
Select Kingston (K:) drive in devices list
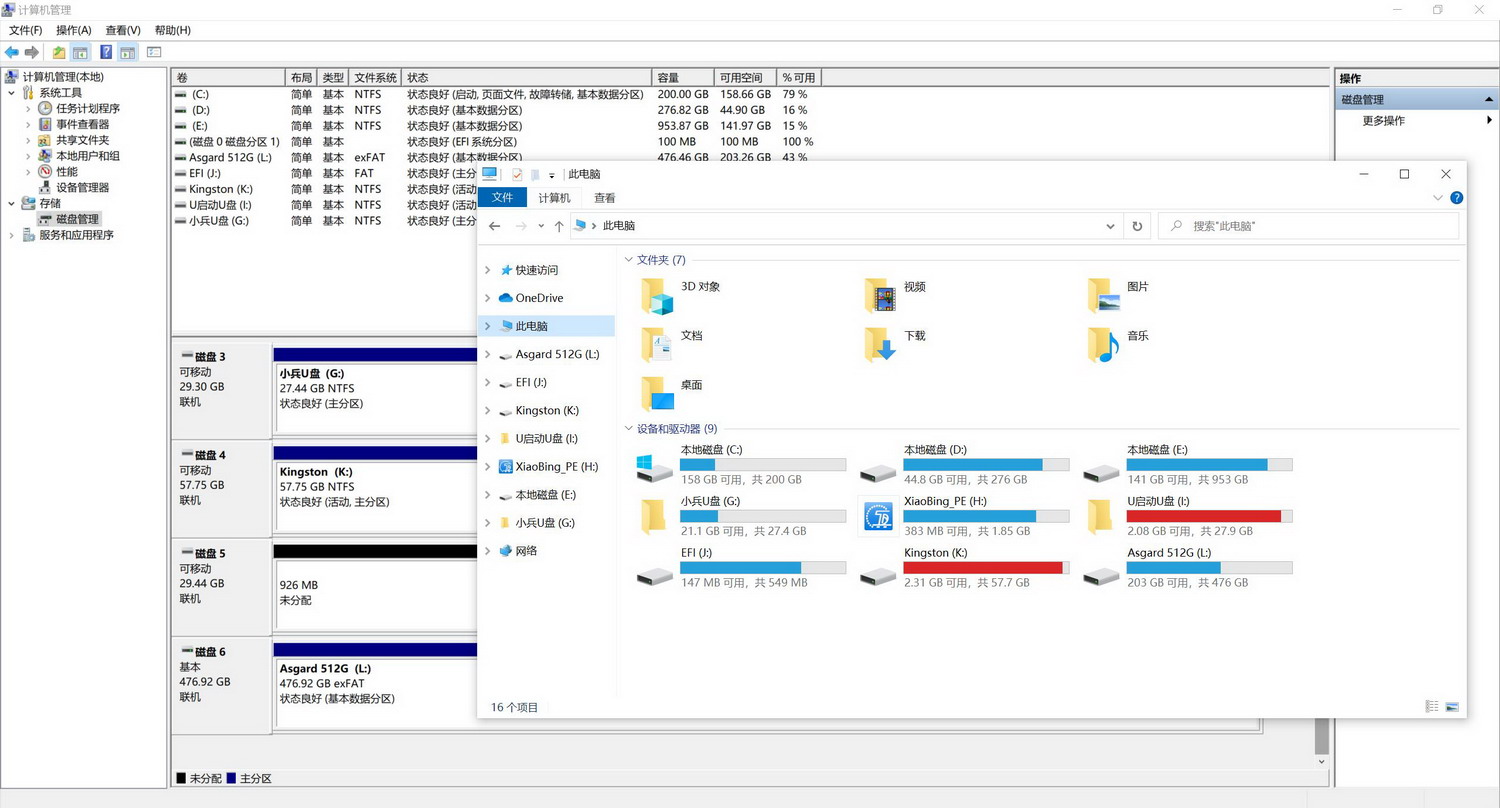pos(964,567)
